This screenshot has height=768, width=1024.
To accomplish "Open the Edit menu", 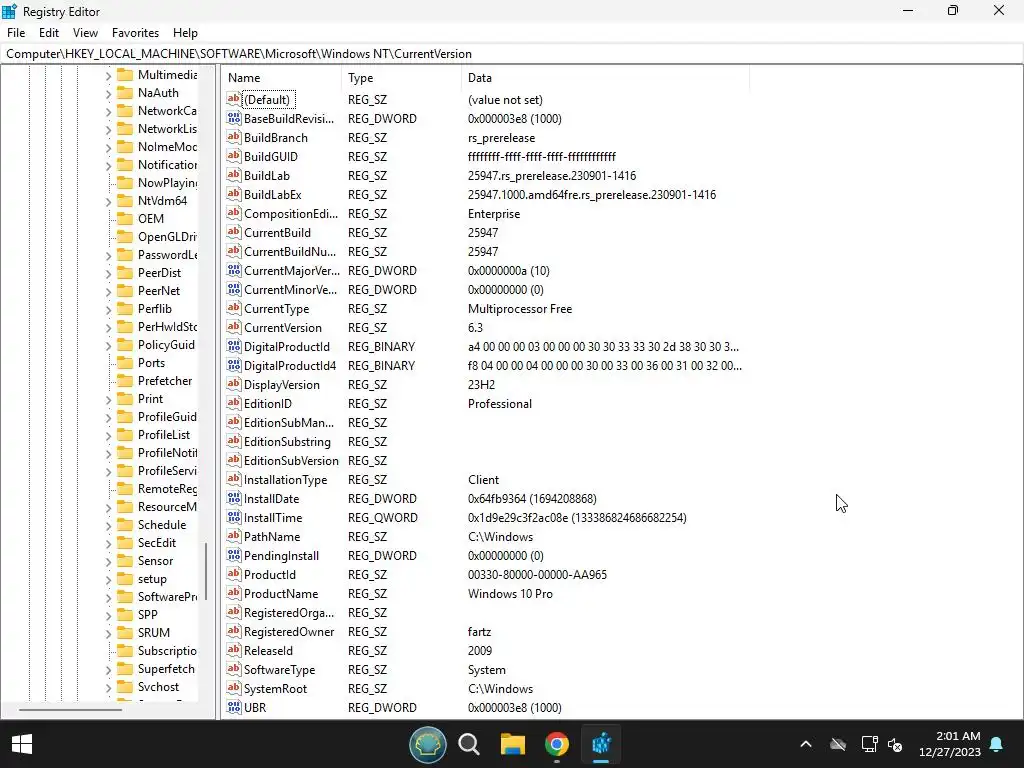I will point(49,33).
